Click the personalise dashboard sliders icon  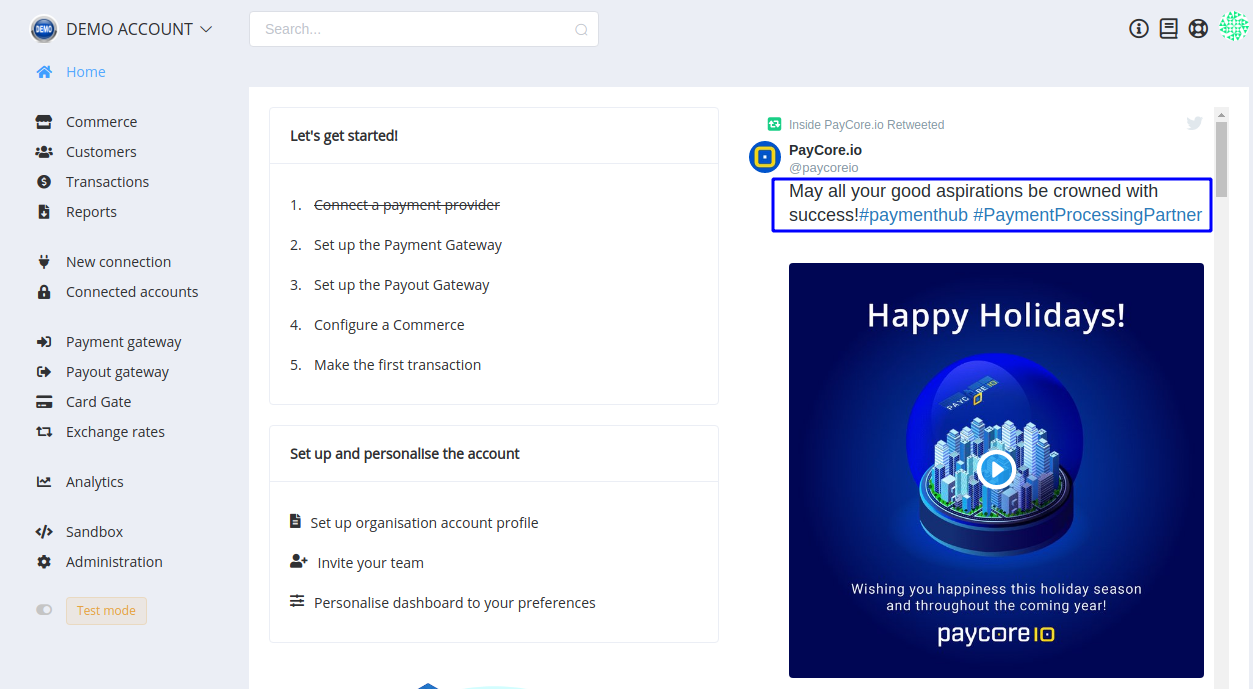[x=297, y=602]
